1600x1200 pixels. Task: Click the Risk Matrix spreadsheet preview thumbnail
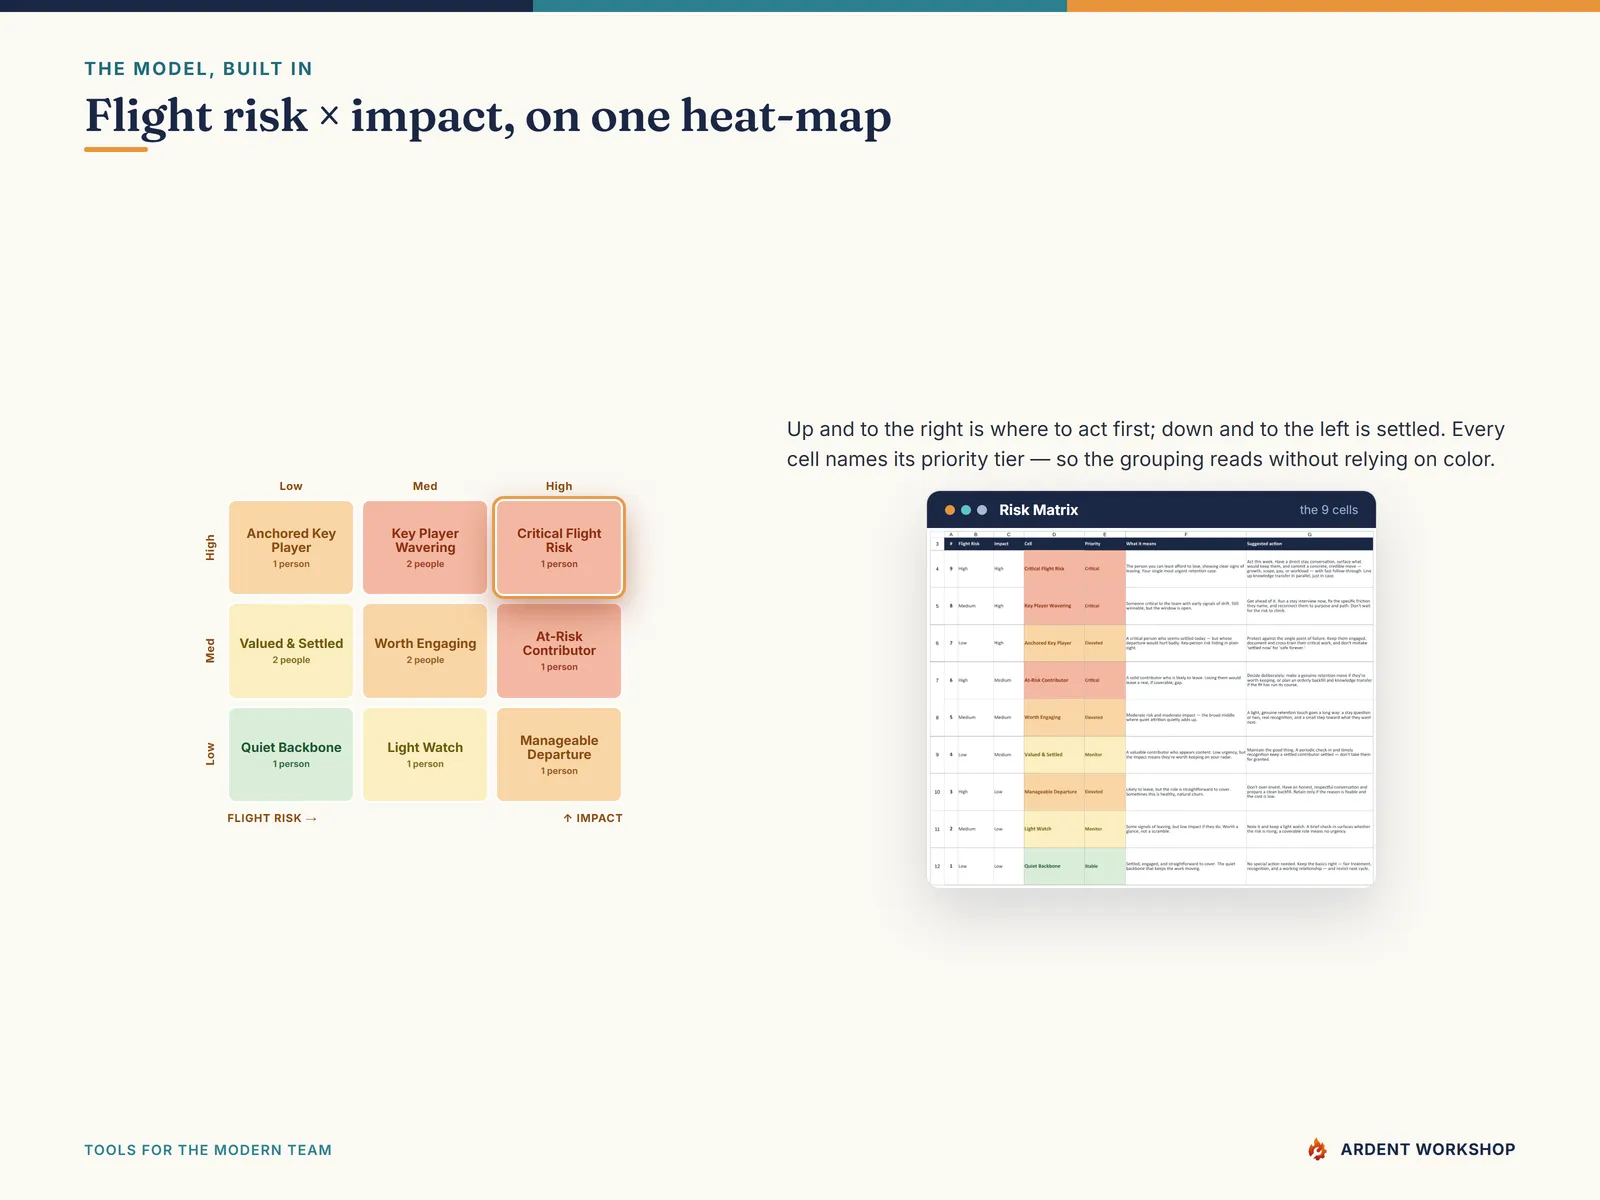pyautogui.click(x=1151, y=708)
